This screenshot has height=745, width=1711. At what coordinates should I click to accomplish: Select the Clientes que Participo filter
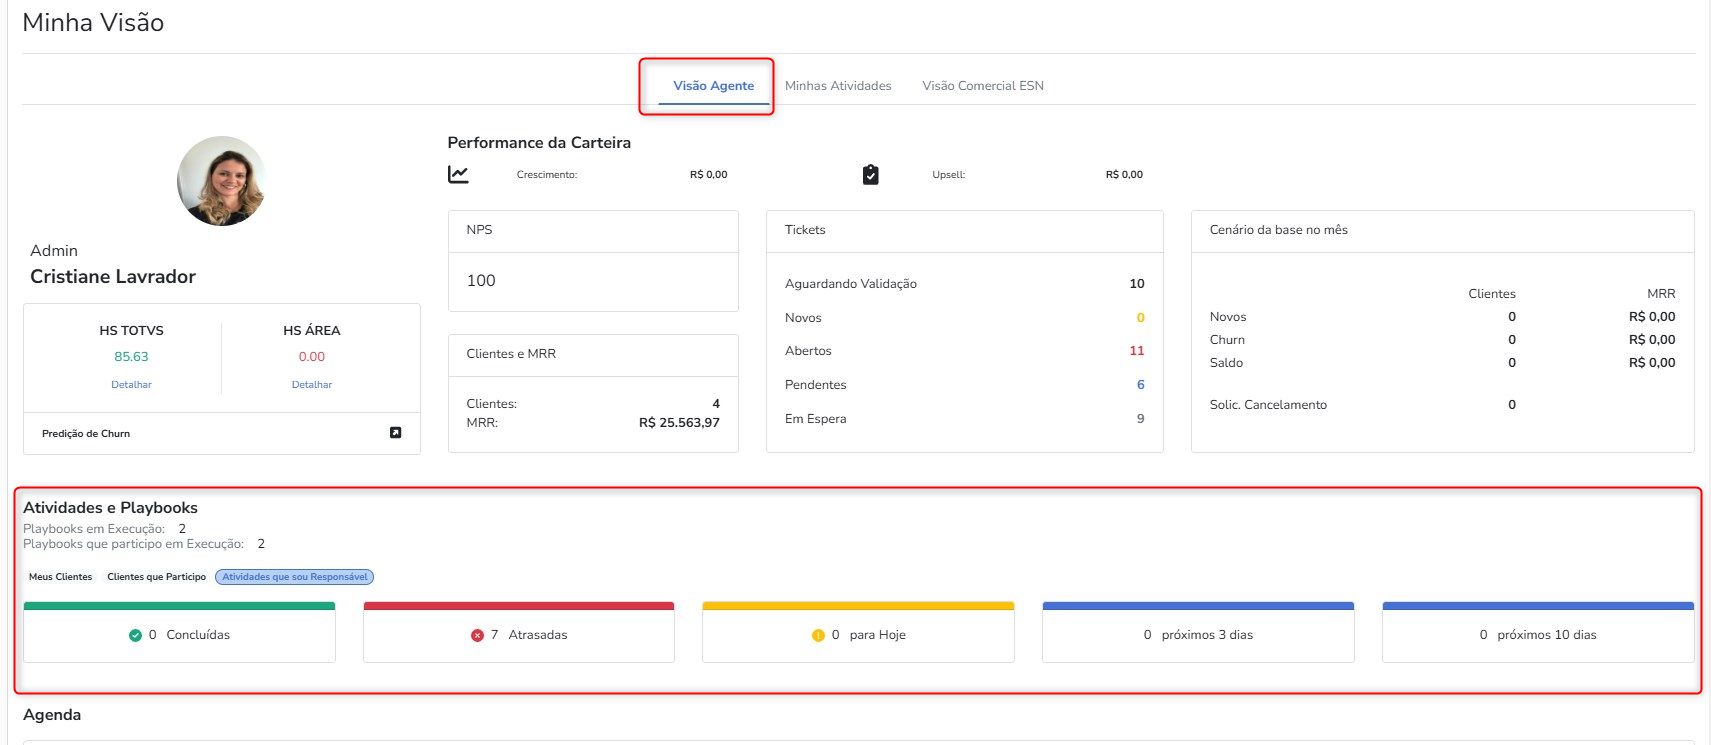[x=156, y=577]
